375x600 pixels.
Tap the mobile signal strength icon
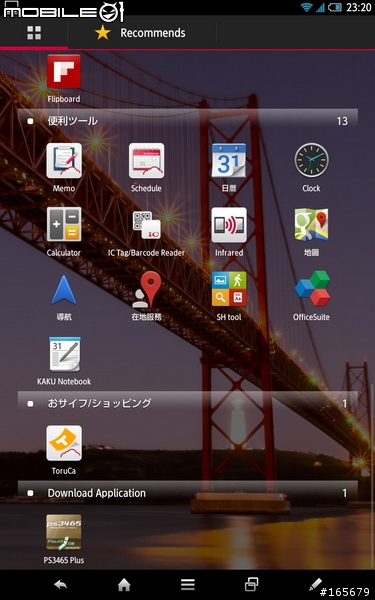coord(320,7)
